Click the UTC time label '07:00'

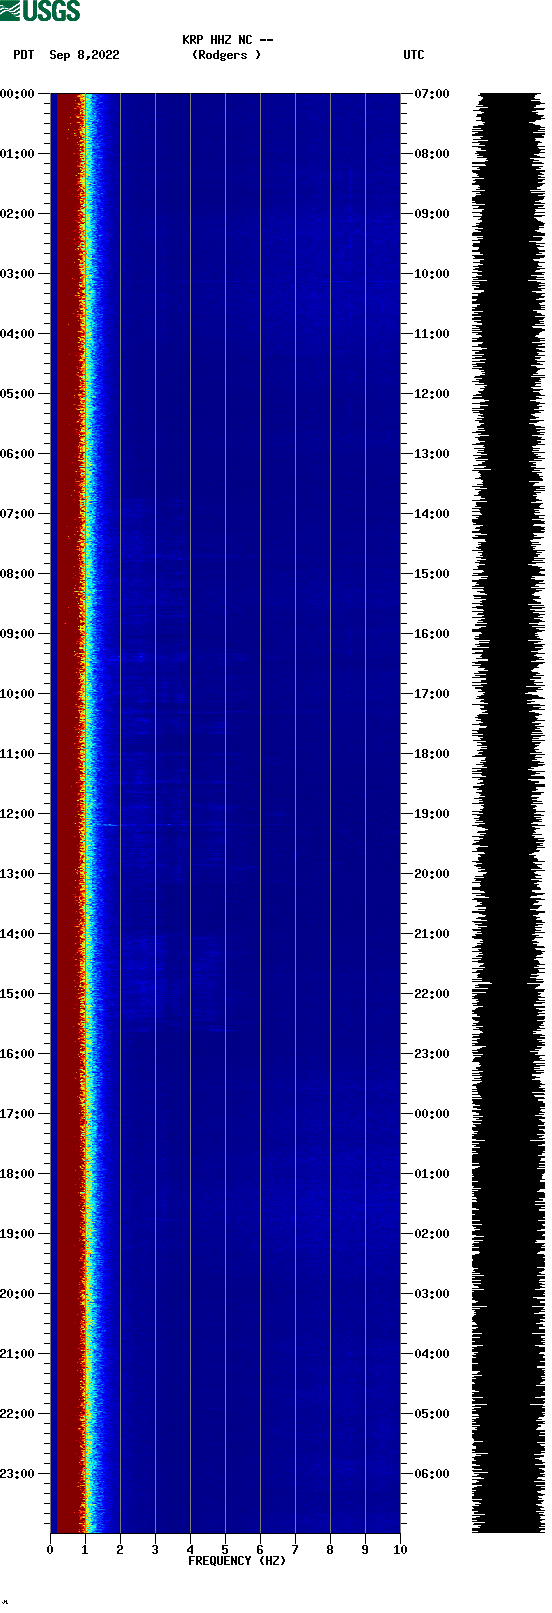pyautogui.click(x=432, y=94)
